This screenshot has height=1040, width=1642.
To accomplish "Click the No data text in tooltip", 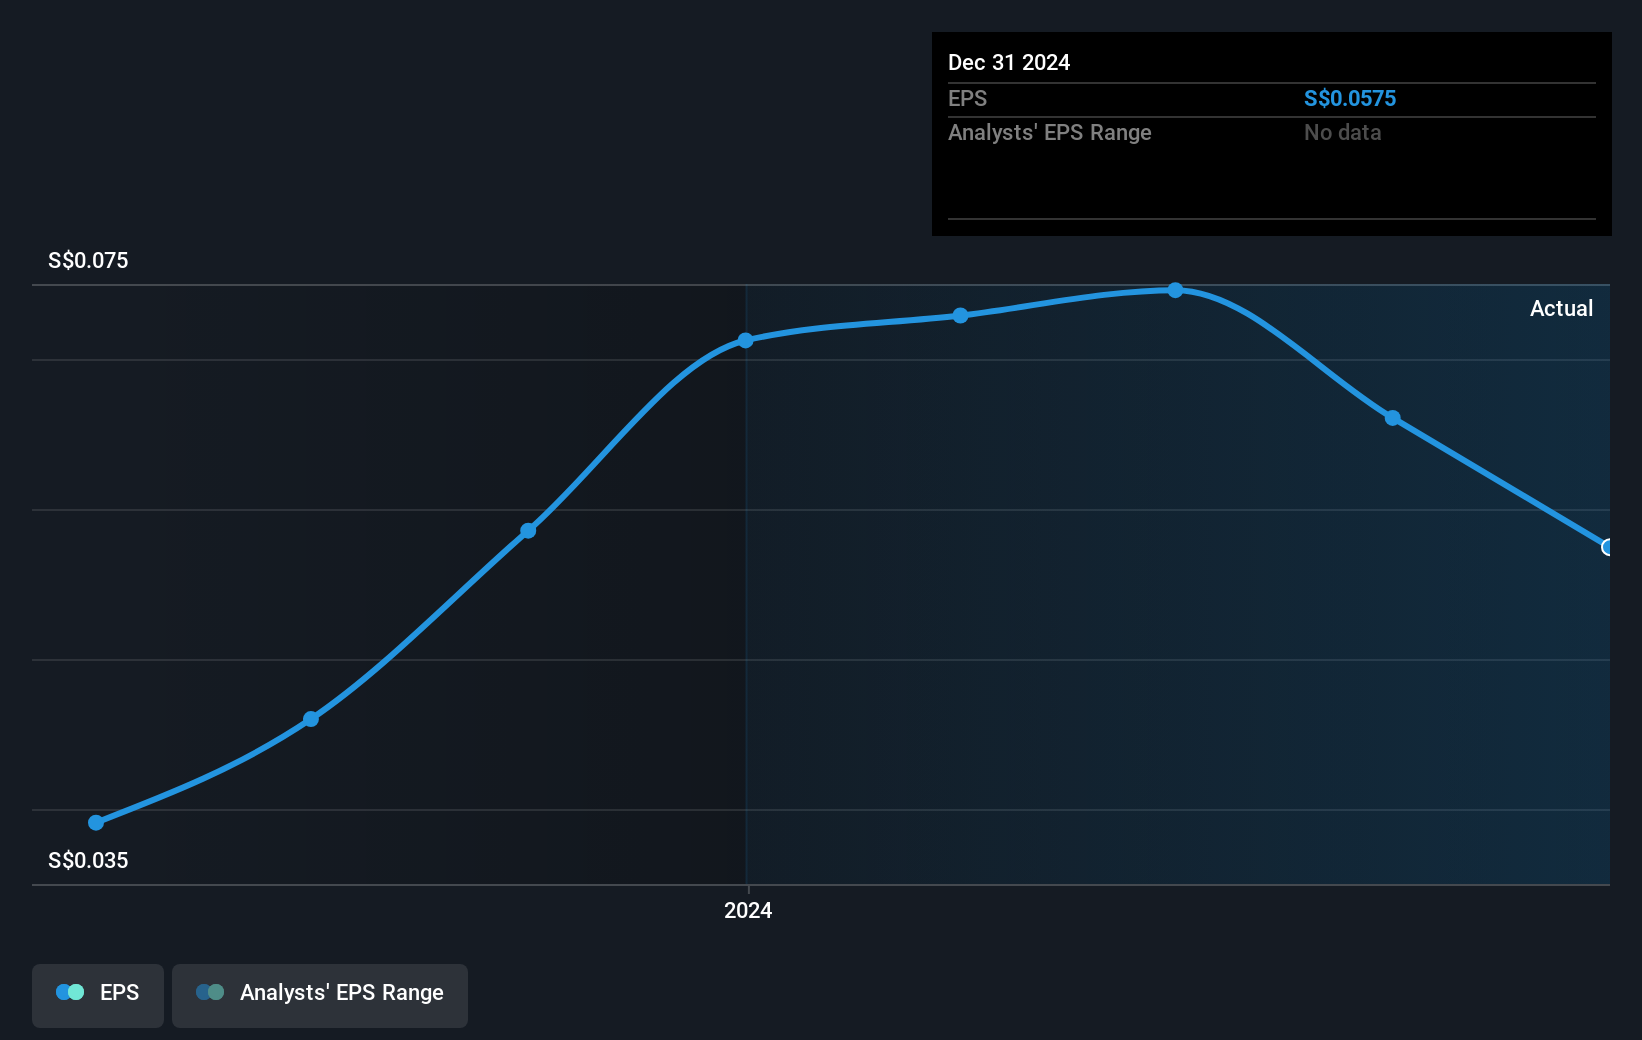I will pos(1342,132).
